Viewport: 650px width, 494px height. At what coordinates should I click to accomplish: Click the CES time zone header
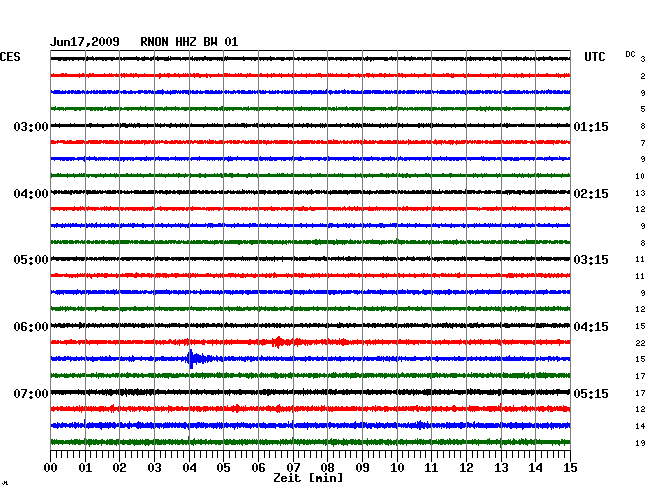[10, 57]
